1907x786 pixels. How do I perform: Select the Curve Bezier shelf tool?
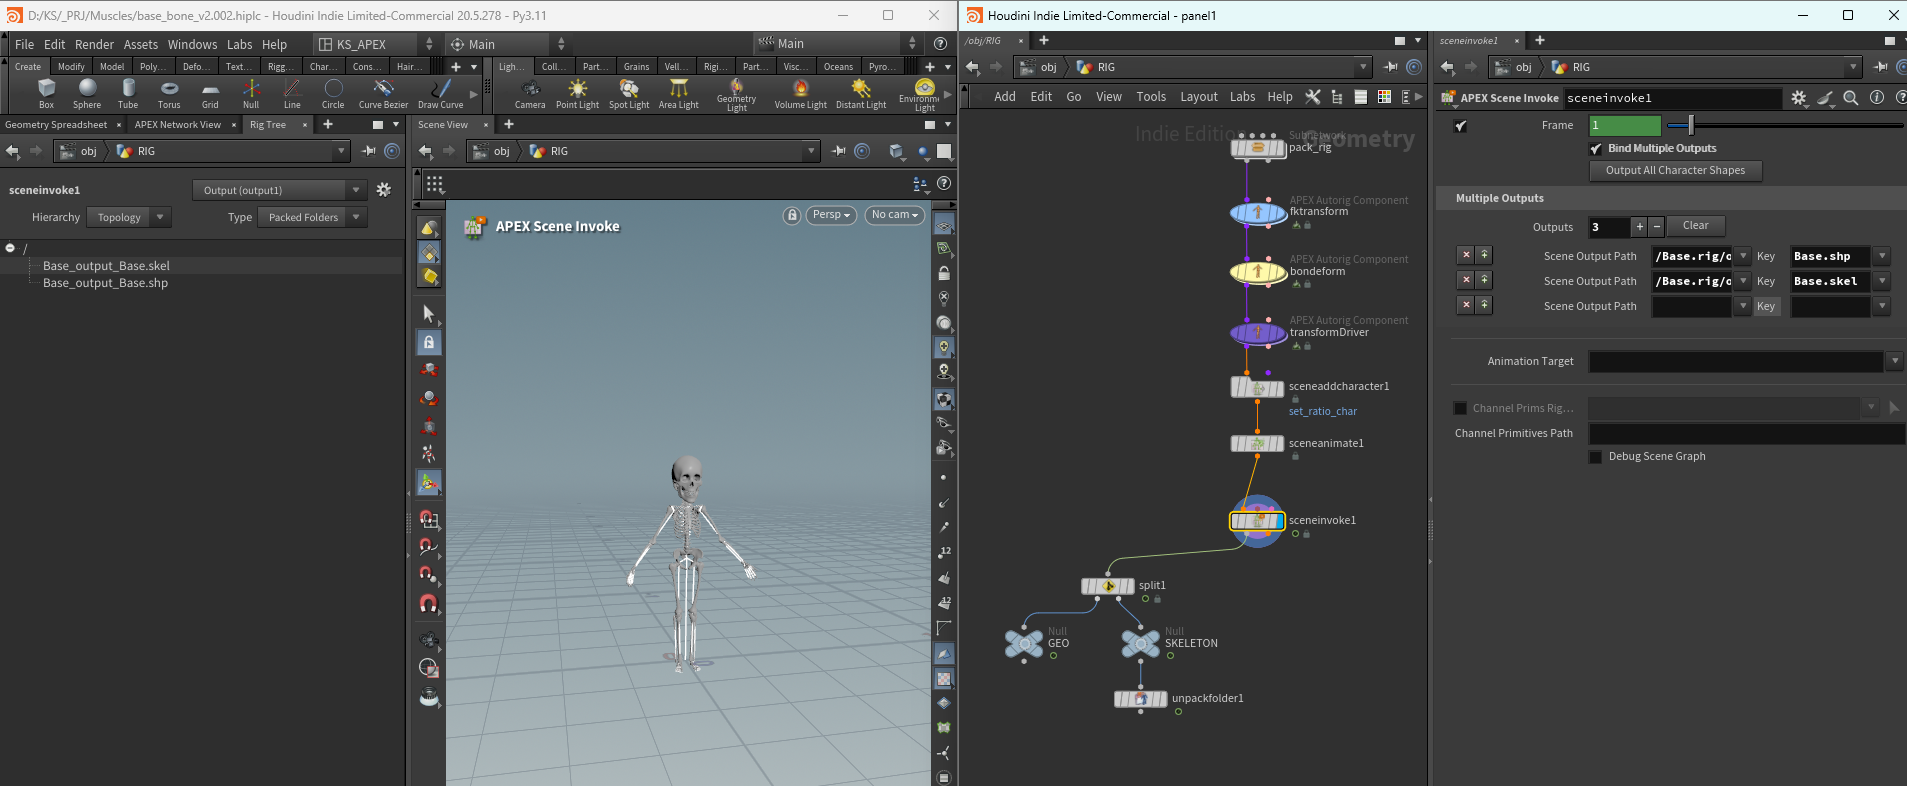click(383, 93)
